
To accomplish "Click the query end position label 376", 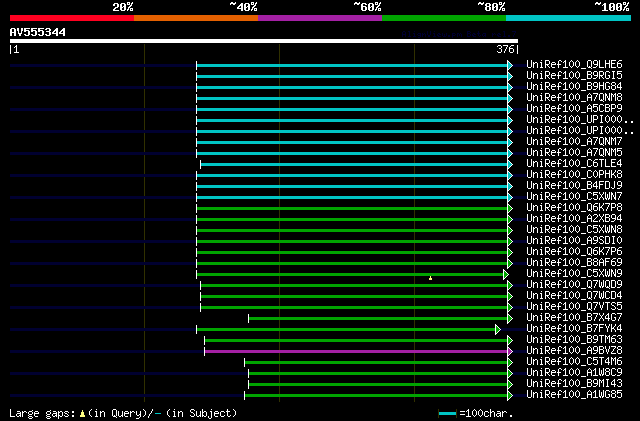I will [x=505, y=49].
